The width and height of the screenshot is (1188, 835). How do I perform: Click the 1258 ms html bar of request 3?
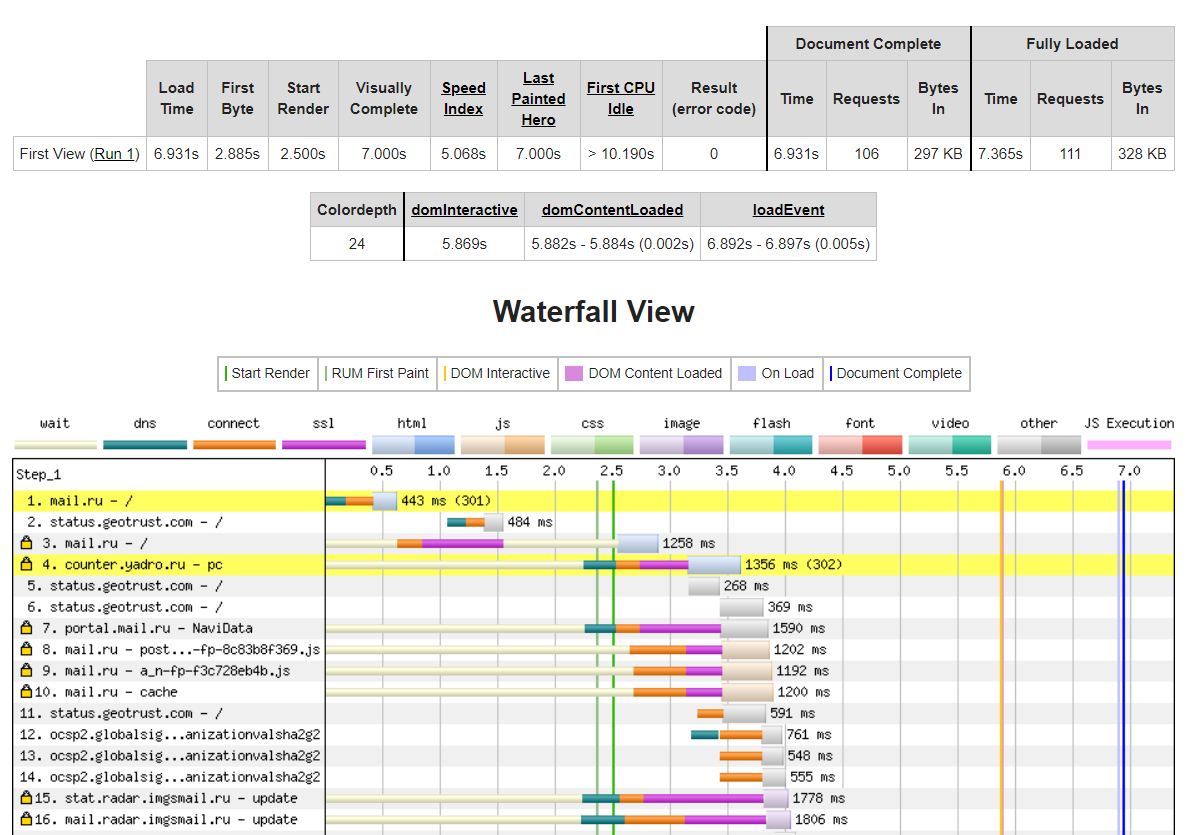[x=638, y=543]
